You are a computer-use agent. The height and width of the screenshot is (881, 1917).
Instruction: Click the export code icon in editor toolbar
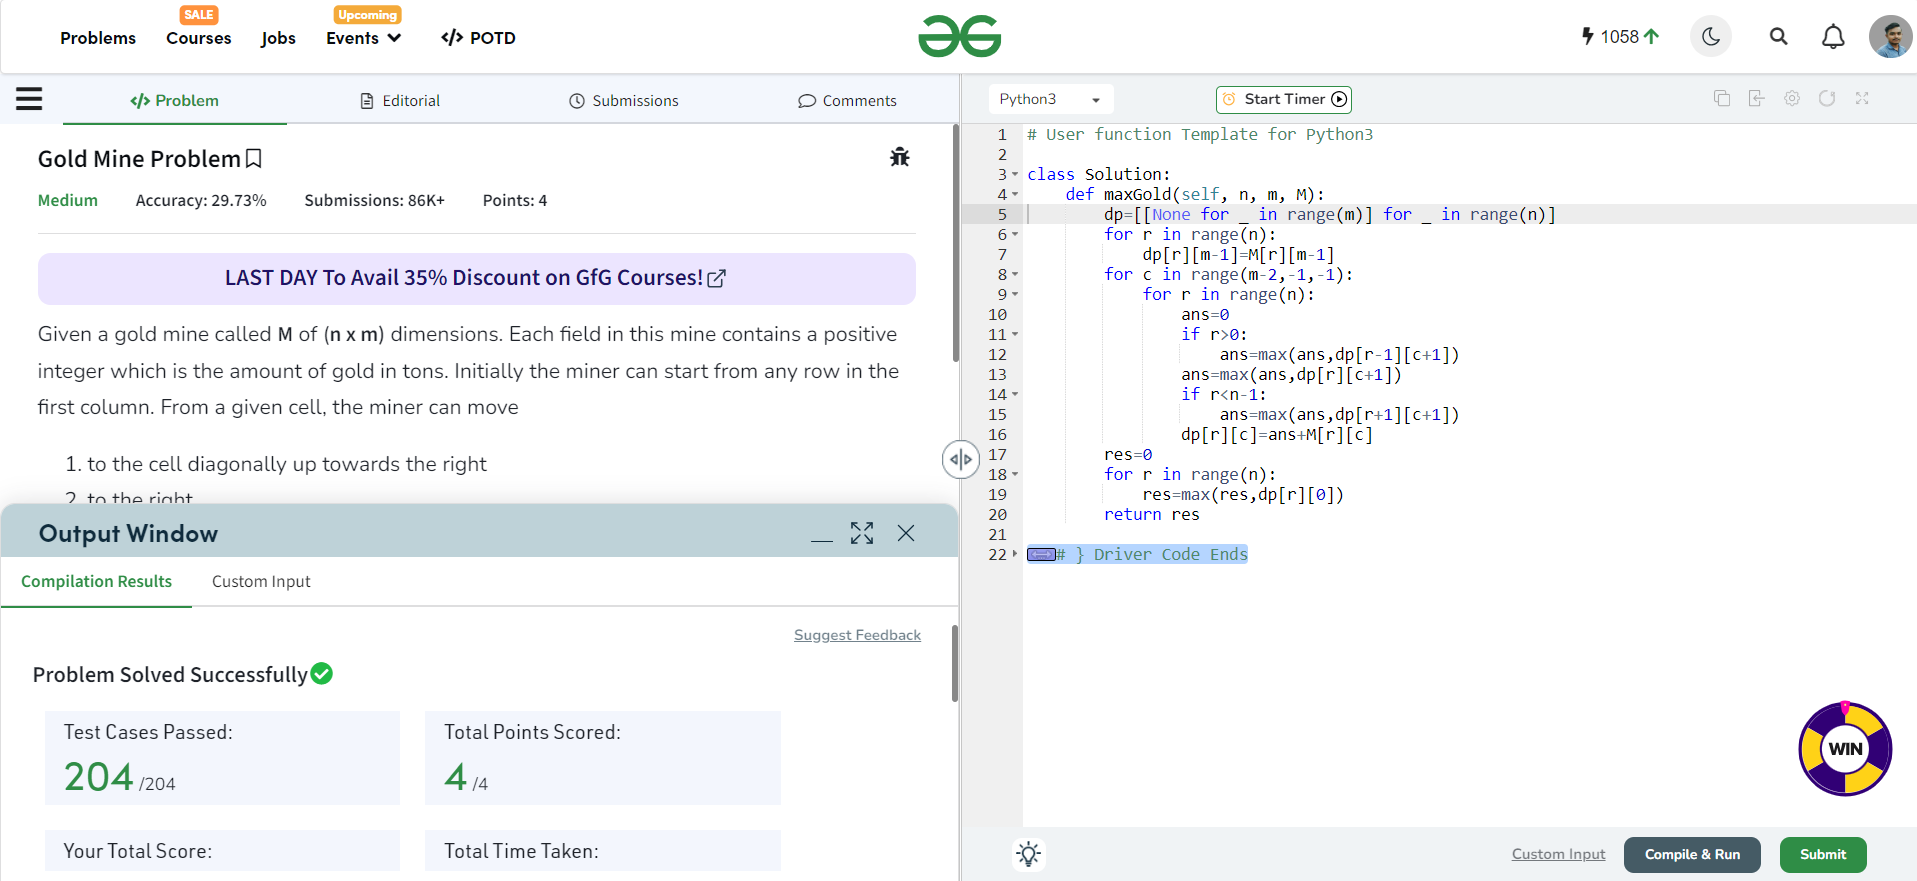pyautogui.click(x=1756, y=99)
